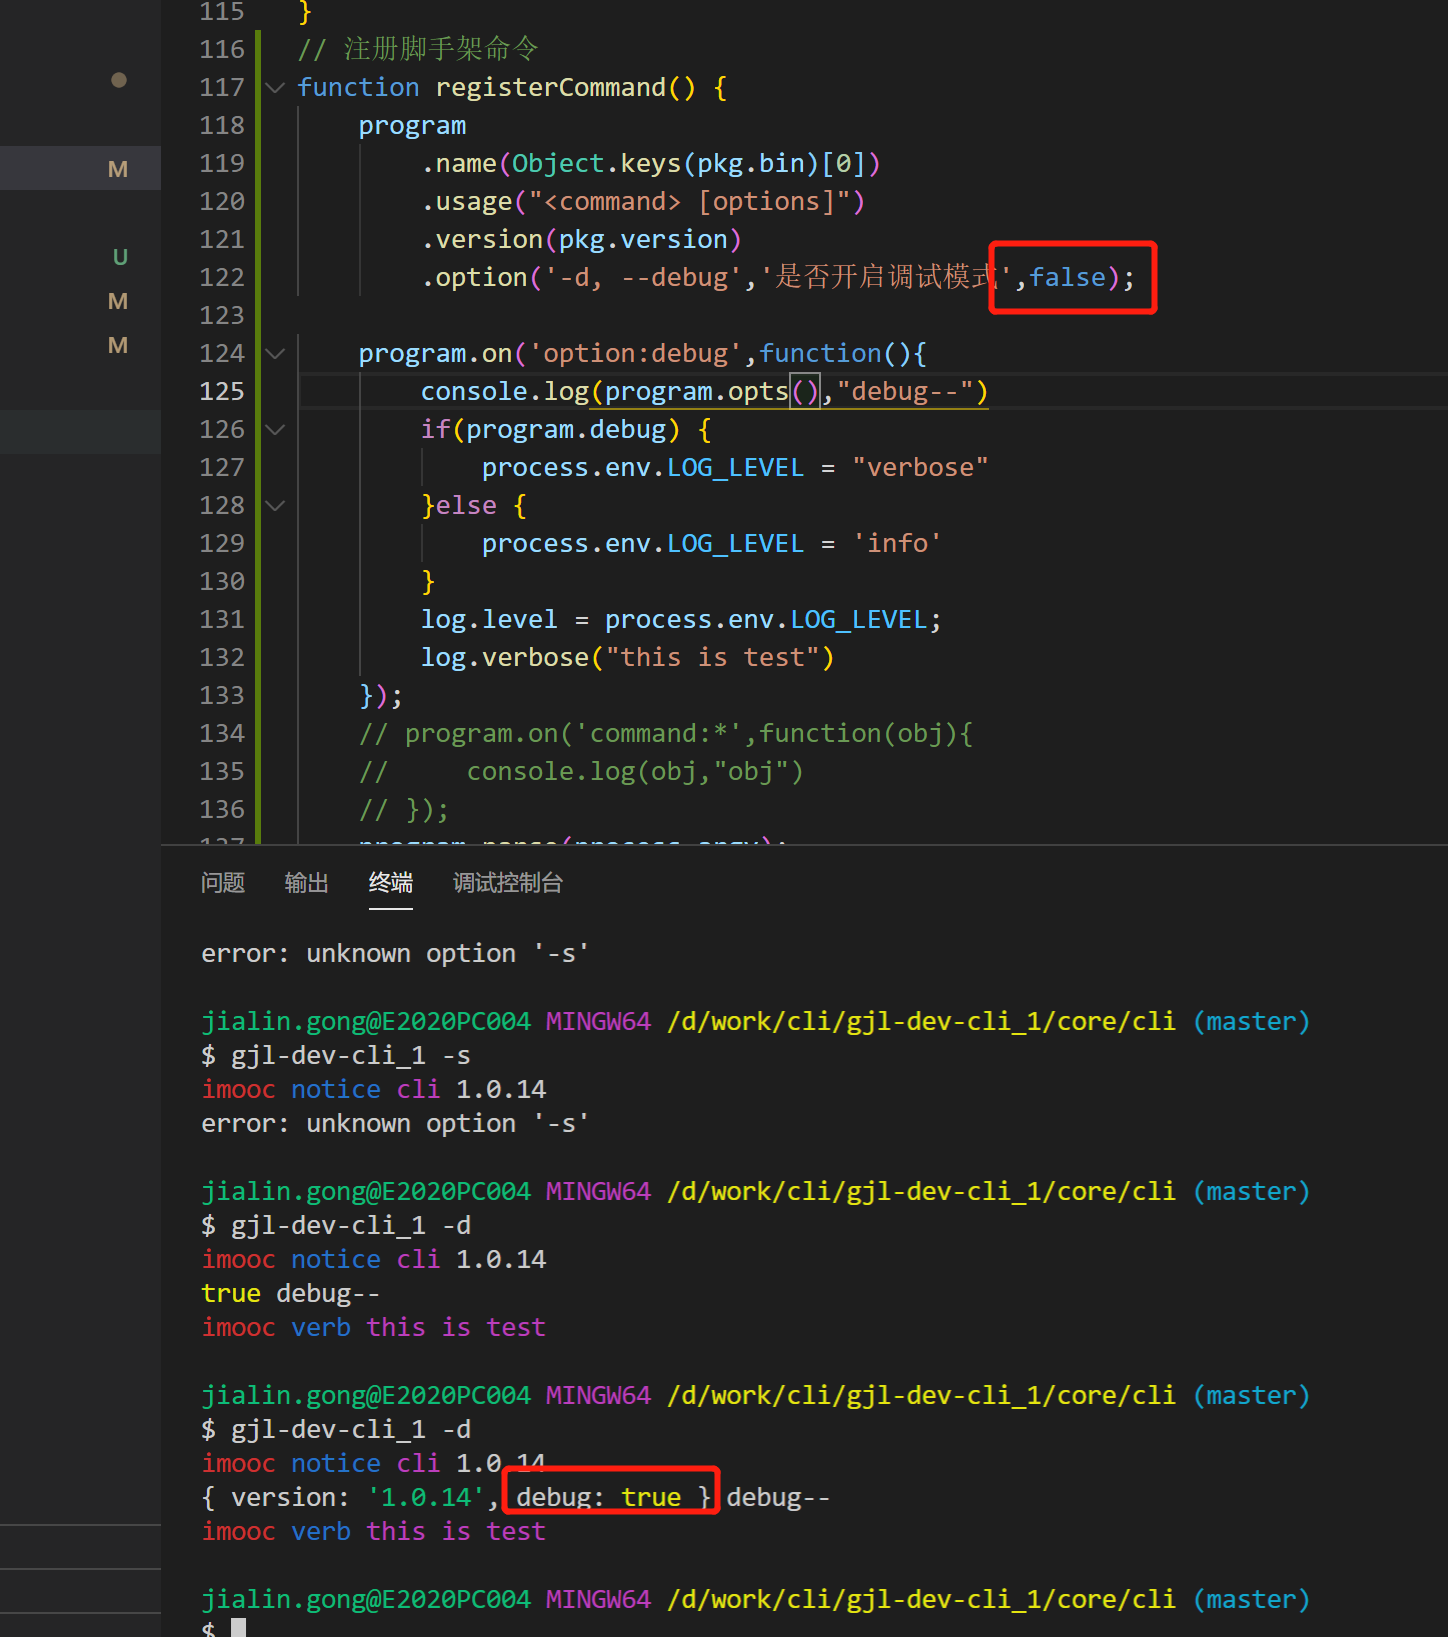Collapse the registerCommand function fold arrow
The width and height of the screenshot is (1448, 1637).
coord(275,88)
